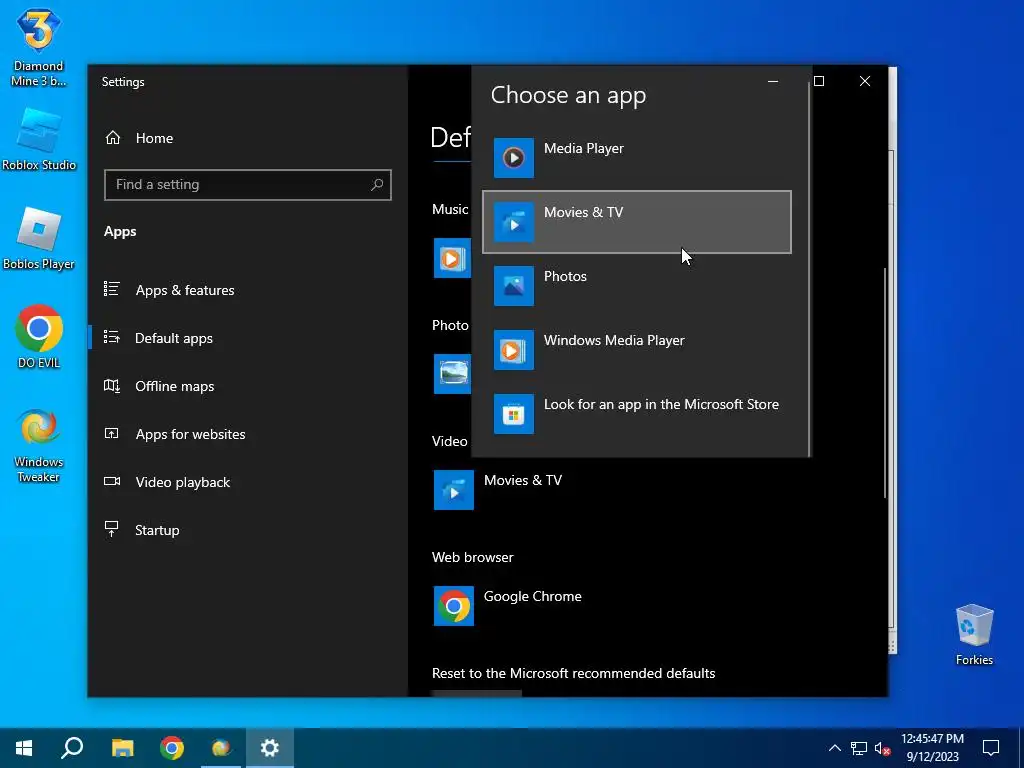The height and width of the screenshot is (768, 1024).
Task: Click the Settings window scrollbar
Action: 886,383
